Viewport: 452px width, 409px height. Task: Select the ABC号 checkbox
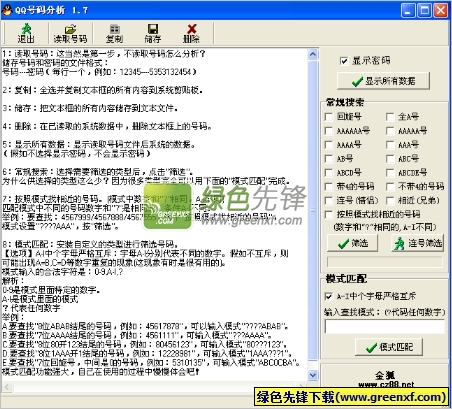[x=390, y=159]
